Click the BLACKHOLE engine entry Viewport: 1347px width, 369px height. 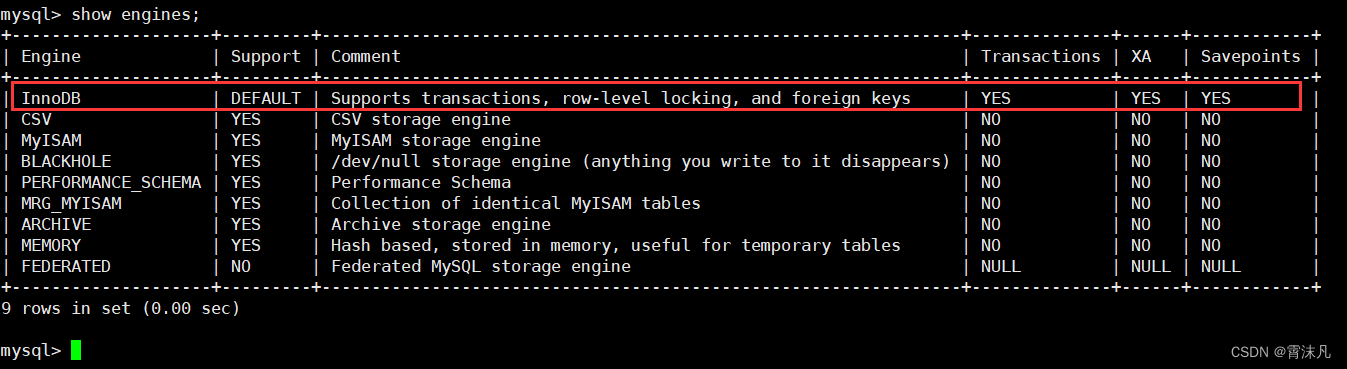coord(65,161)
